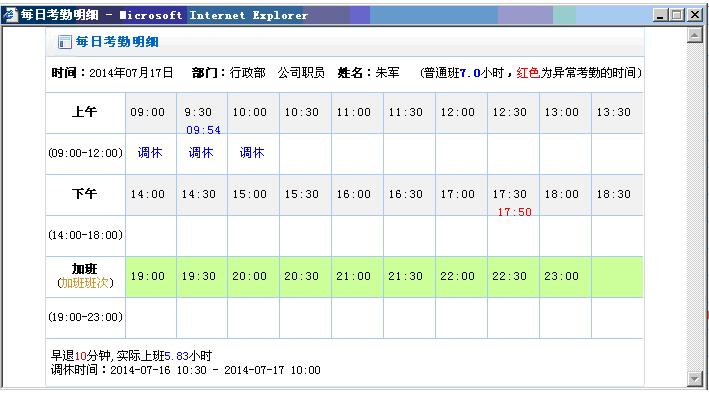Click the Internet Explorer icon in title bar
Image resolution: width=709 pixels, height=400 pixels.
(x=10, y=15)
